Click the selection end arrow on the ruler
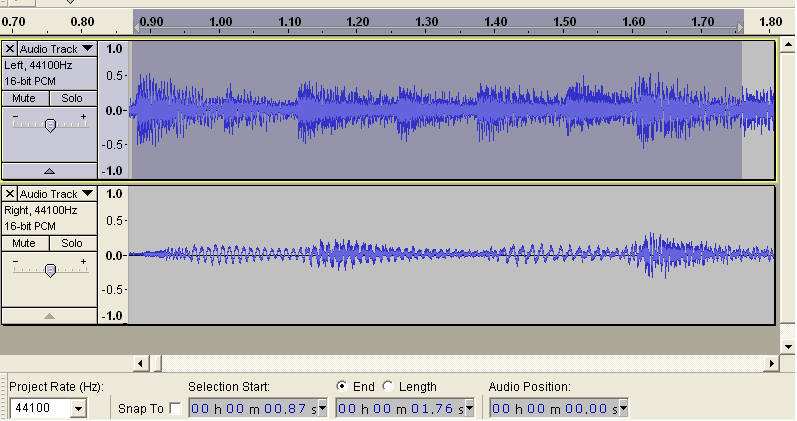 [740, 28]
